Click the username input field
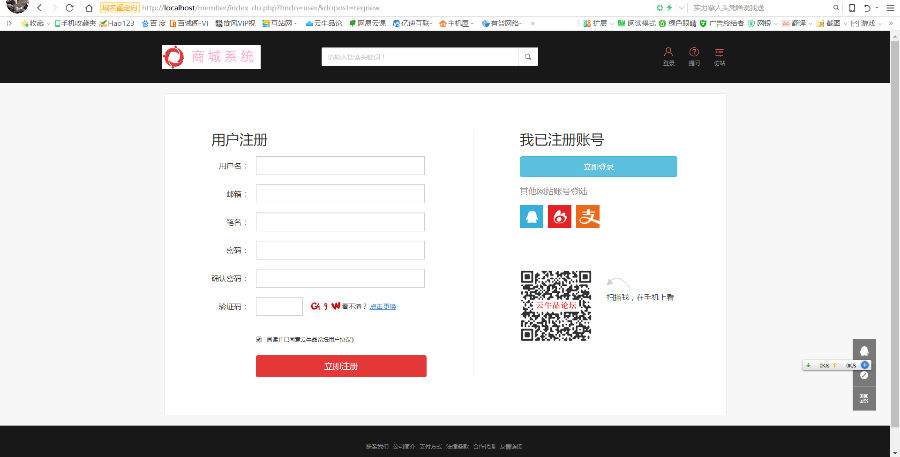900x457 pixels. (x=340, y=165)
